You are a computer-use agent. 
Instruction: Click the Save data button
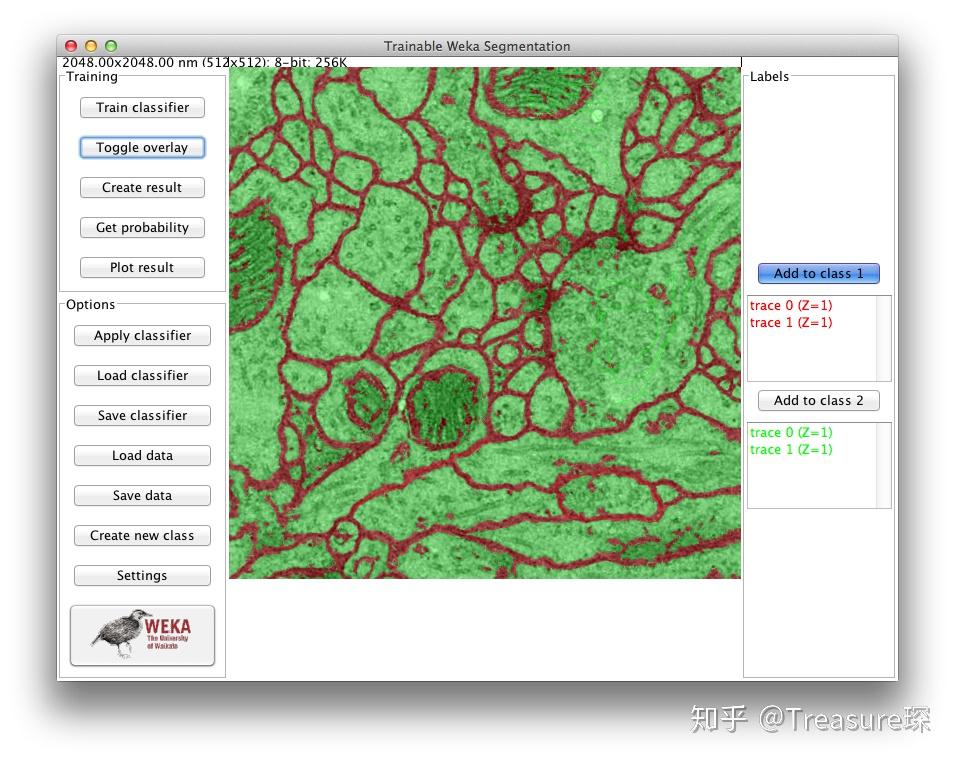[x=142, y=496]
